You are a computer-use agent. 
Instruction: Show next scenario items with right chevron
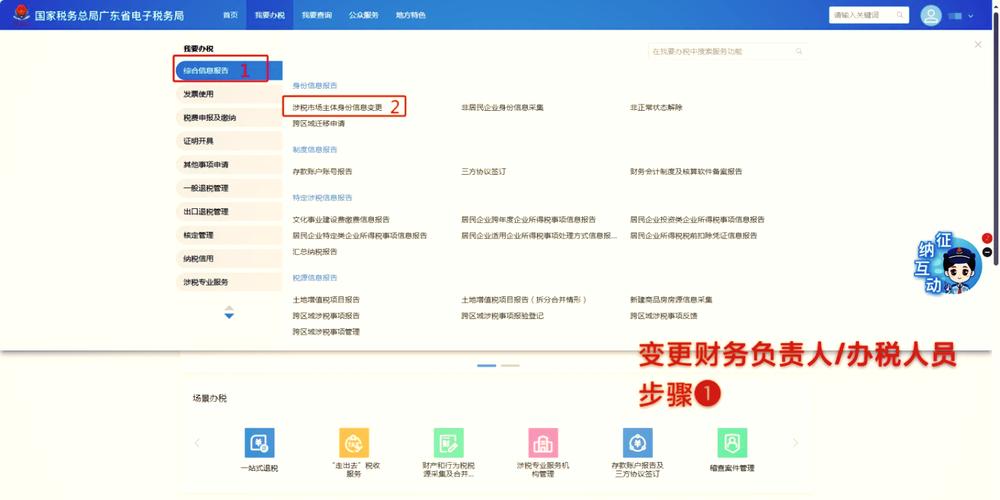click(x=795, y=442)
